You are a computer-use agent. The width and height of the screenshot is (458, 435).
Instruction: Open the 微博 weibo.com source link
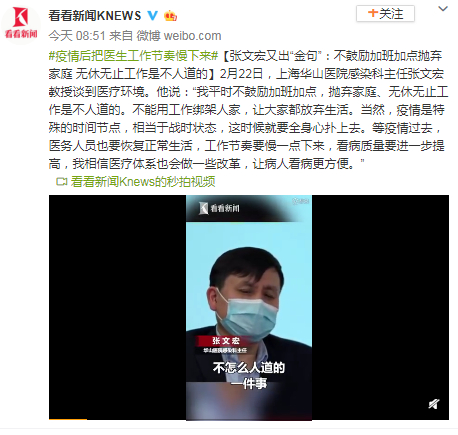click(179, 36)
